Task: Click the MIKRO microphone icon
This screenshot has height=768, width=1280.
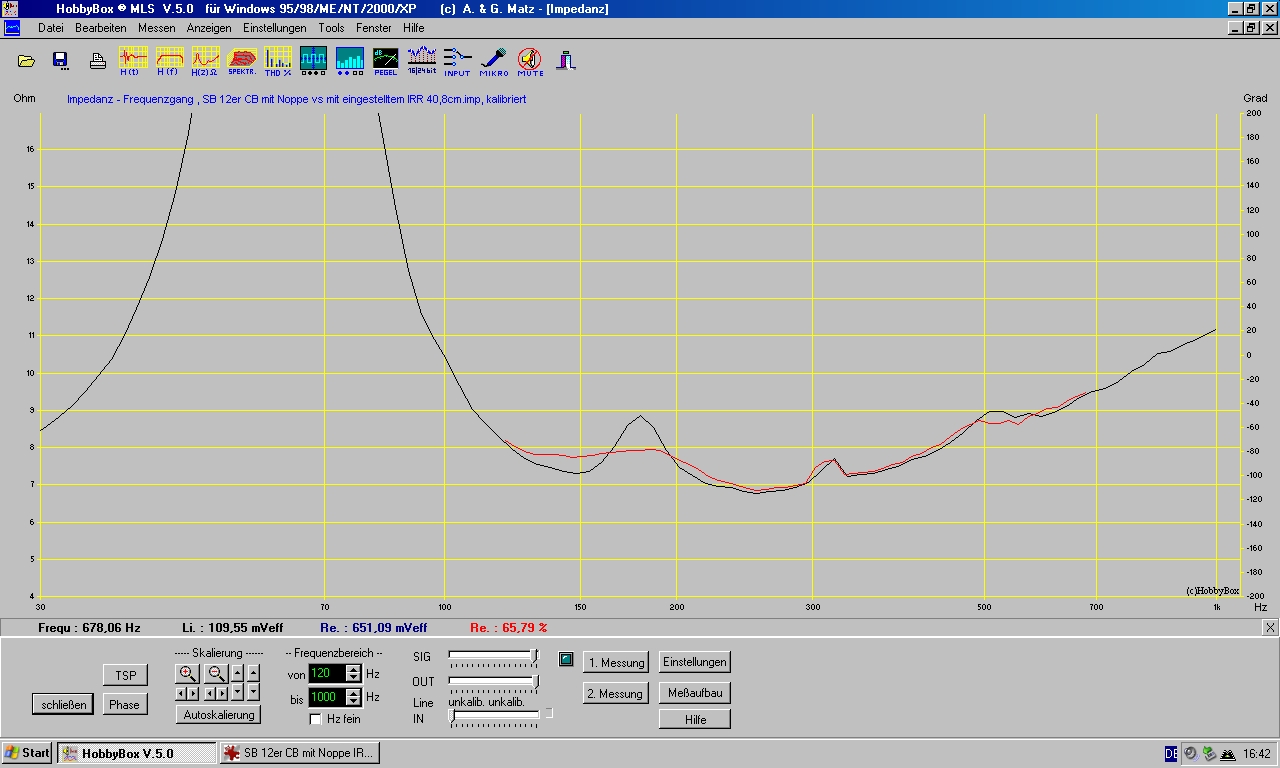Action: (x=493, y=60)
